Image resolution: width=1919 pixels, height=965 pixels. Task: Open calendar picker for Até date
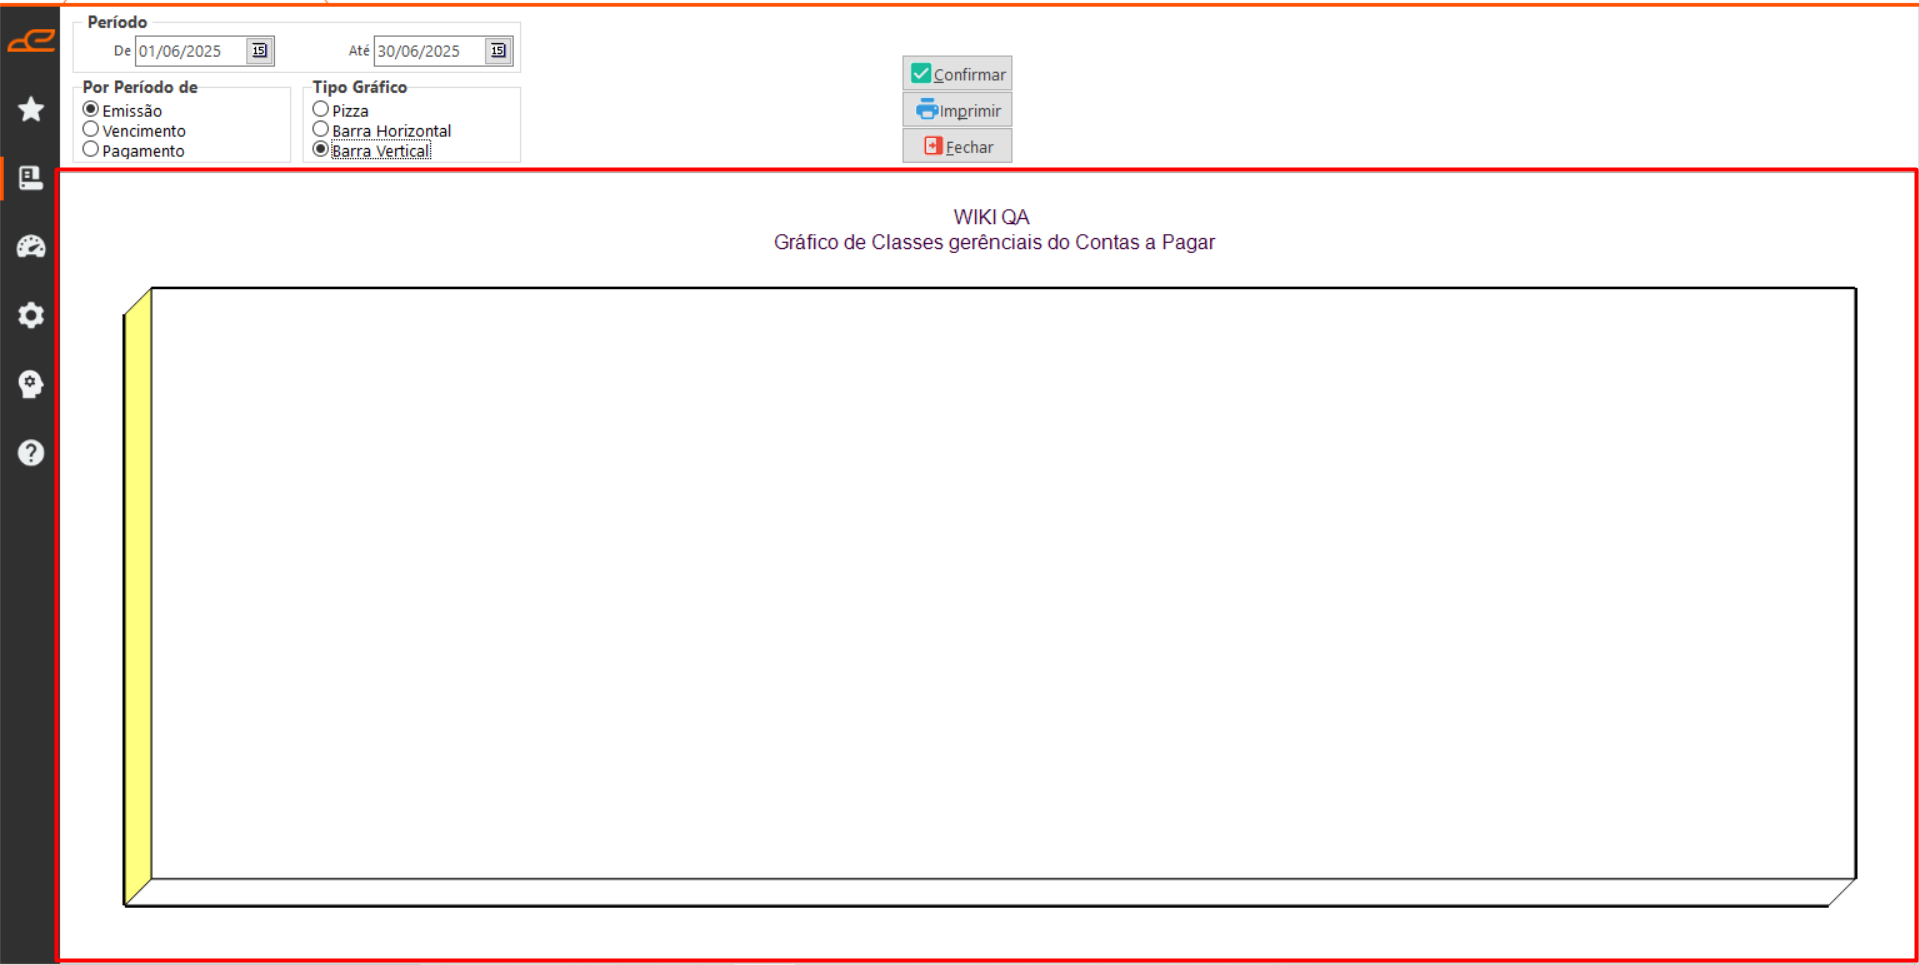click(498, 51)
